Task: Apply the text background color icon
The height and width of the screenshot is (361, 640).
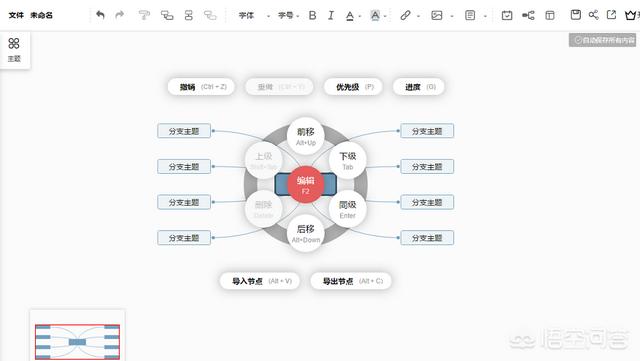Action: click(375, 16)
